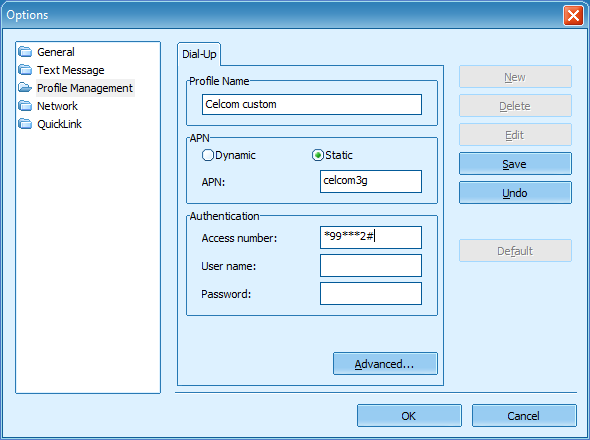Click the Network folder icon

[x=25, y=106]
